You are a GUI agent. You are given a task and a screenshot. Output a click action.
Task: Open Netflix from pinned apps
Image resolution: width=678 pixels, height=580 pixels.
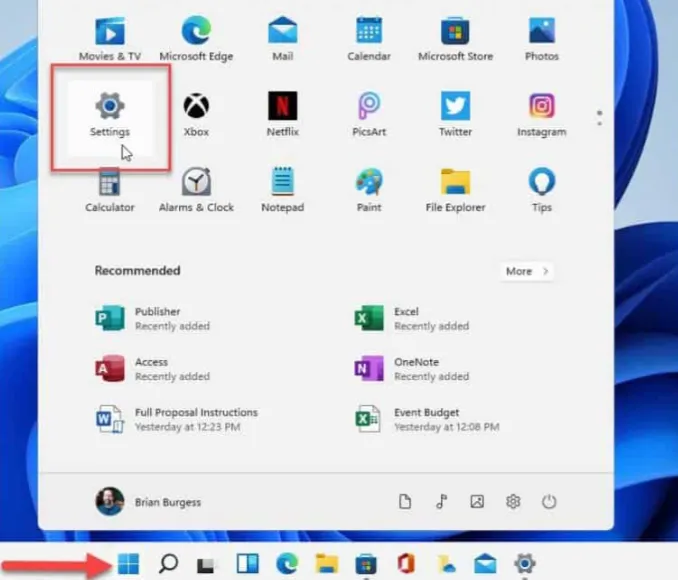tap(282, 114)
